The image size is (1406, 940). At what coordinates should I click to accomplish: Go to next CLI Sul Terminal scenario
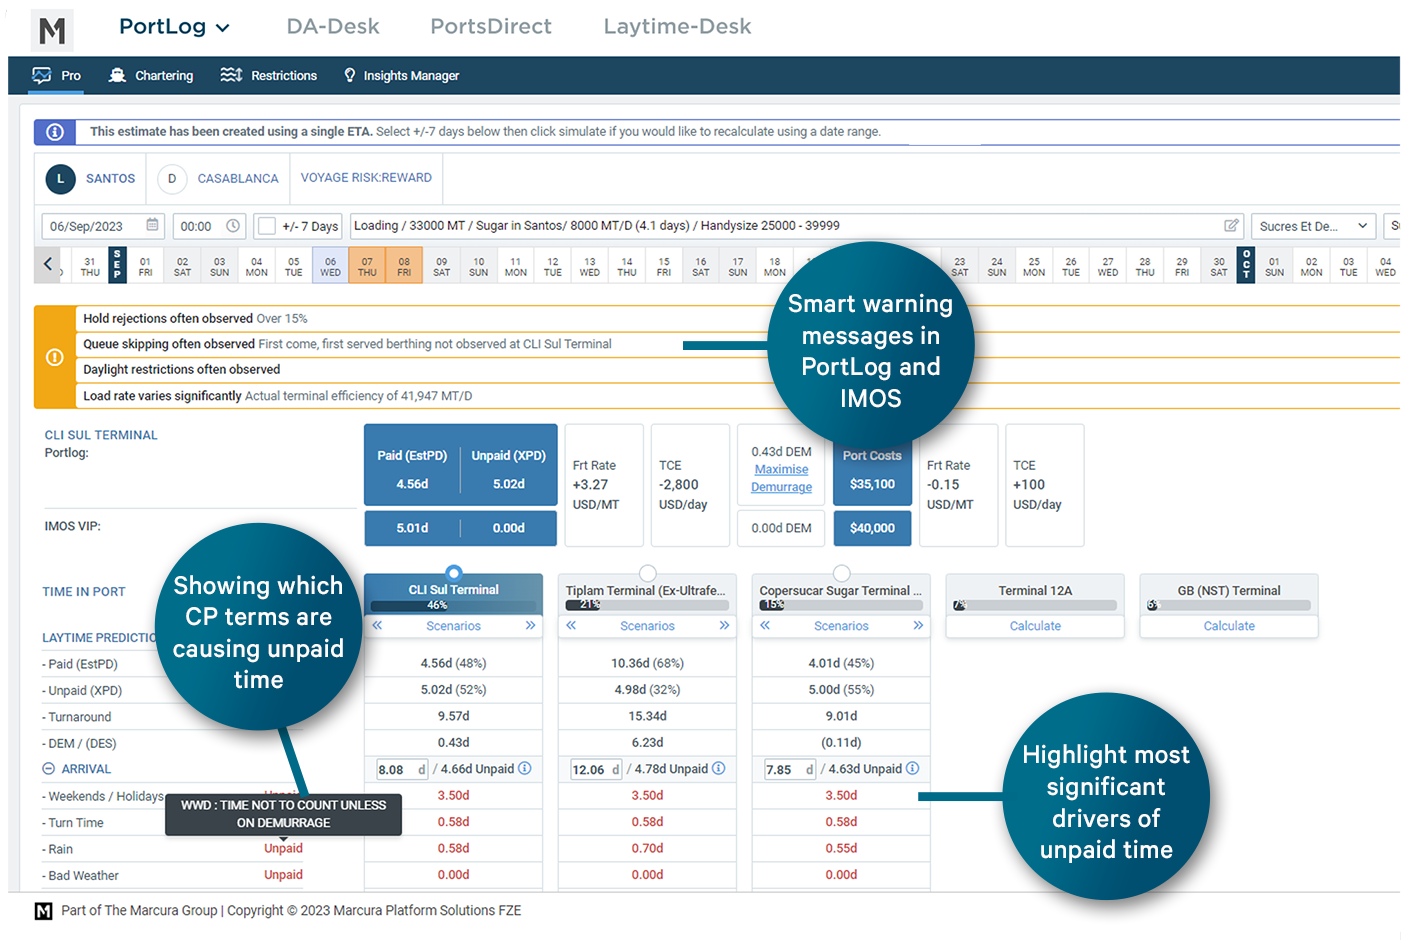pyautogui.click(x=530, y=625)
